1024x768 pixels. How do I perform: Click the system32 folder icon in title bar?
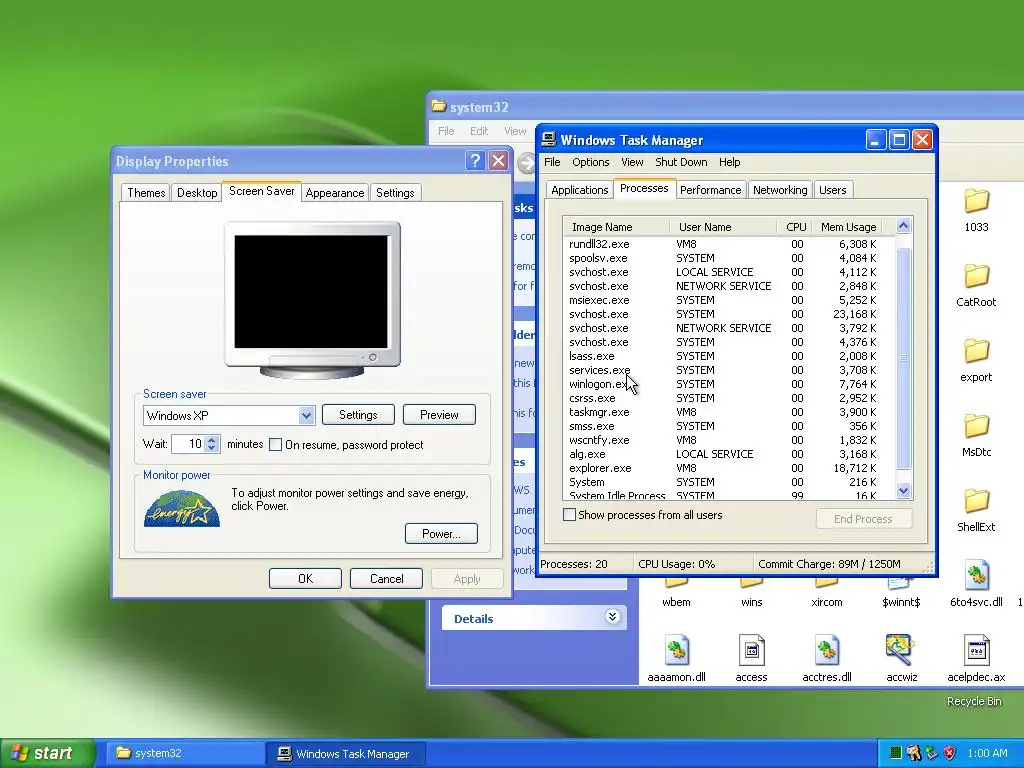pos(439,106)
